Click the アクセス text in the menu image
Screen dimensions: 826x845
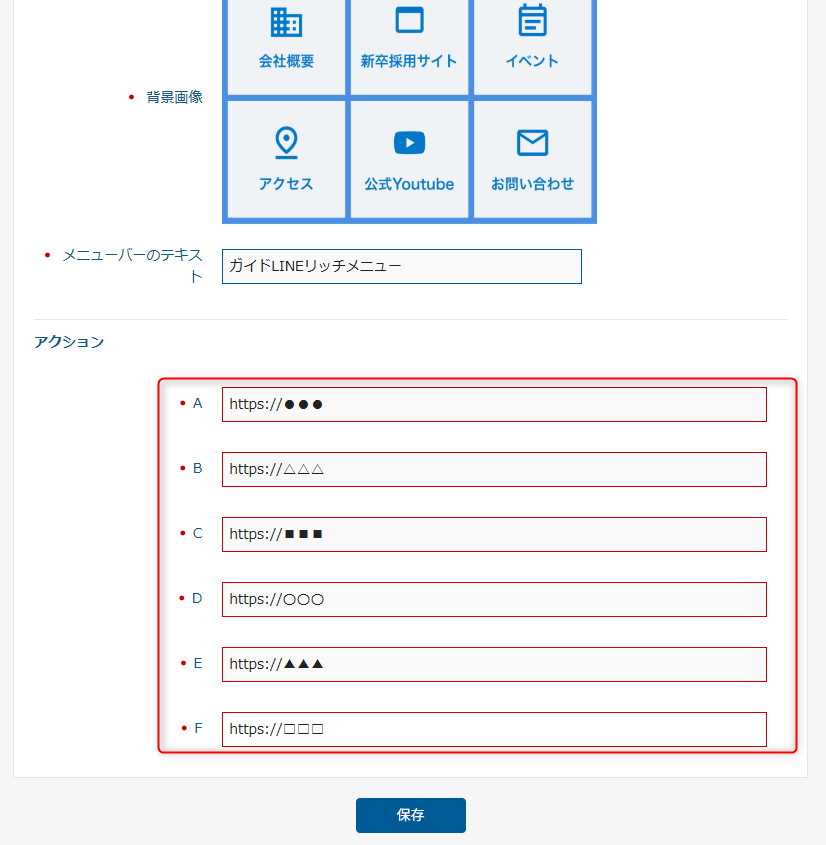click(x=286, y=184)
